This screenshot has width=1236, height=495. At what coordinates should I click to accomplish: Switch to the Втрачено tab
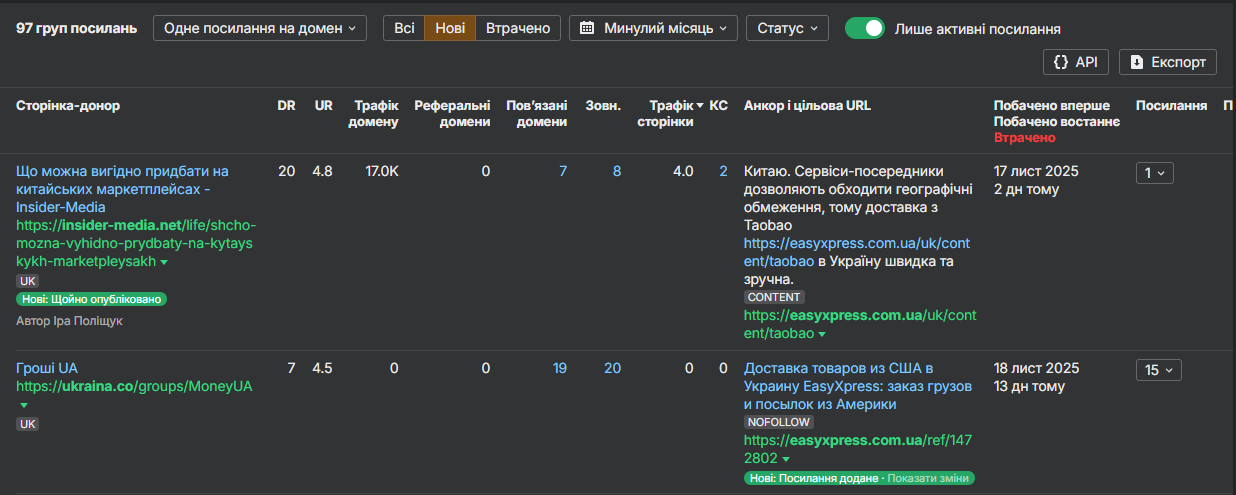518,28
